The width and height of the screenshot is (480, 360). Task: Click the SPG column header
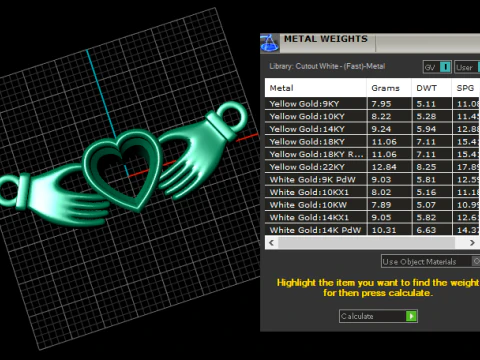click(466, 88)
